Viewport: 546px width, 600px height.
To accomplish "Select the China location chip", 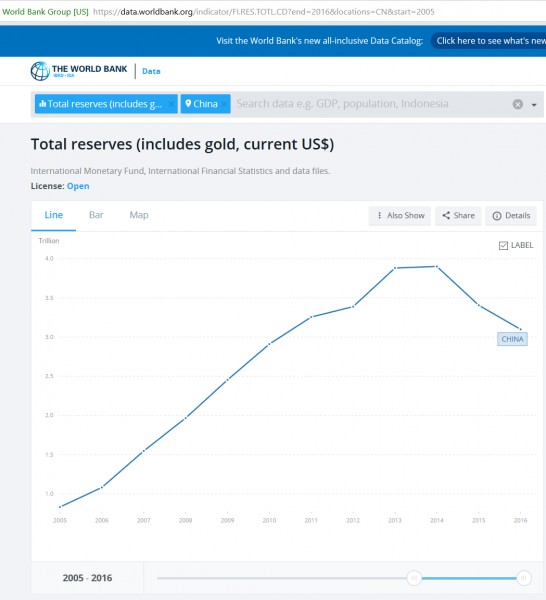I will (205, 104).
